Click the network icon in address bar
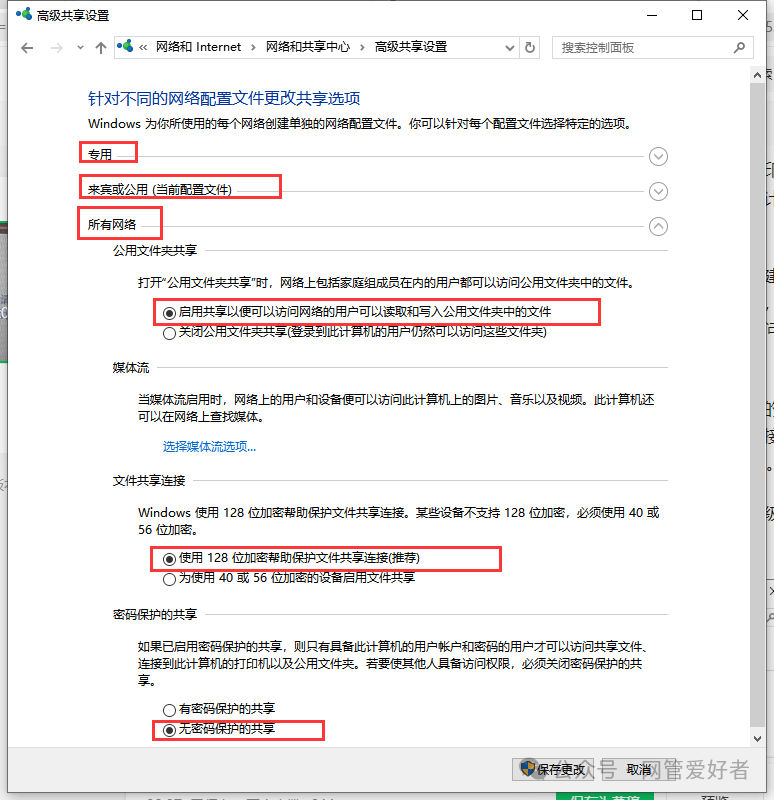This screenshot has width=774, height=800. (125, 46)
